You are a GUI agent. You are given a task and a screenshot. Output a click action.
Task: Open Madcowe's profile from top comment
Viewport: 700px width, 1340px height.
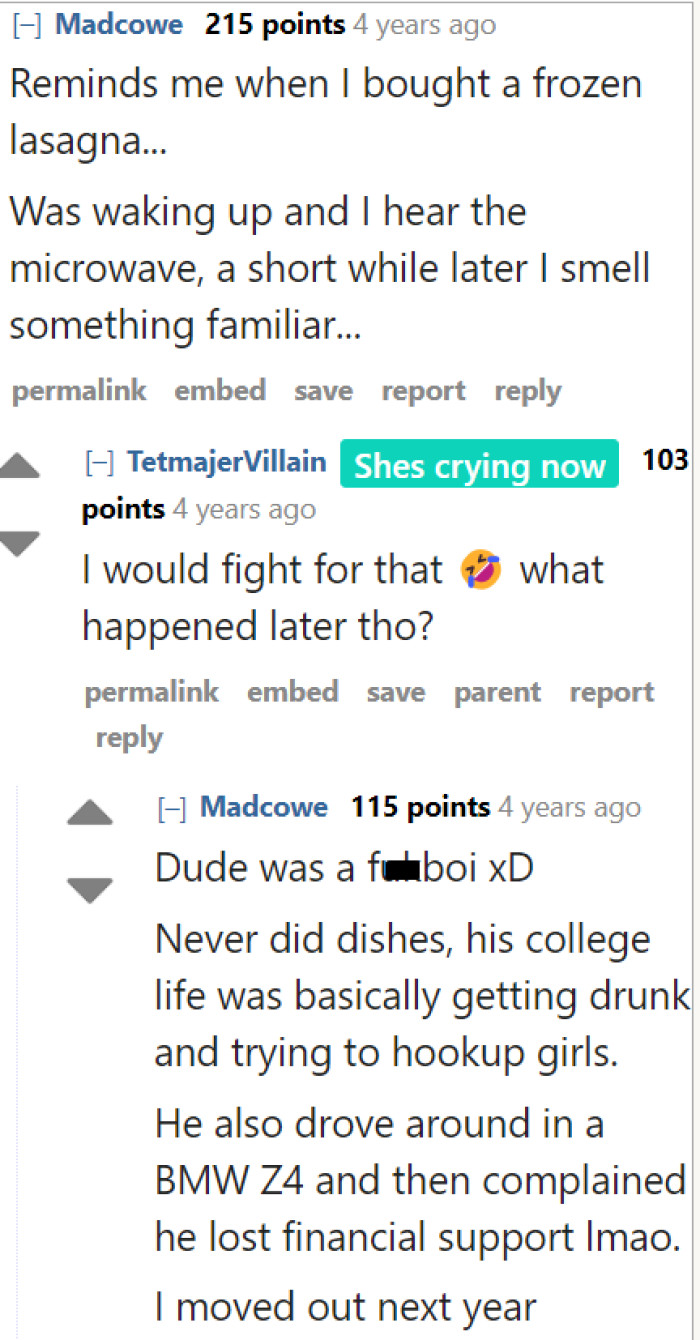(119, 26)
